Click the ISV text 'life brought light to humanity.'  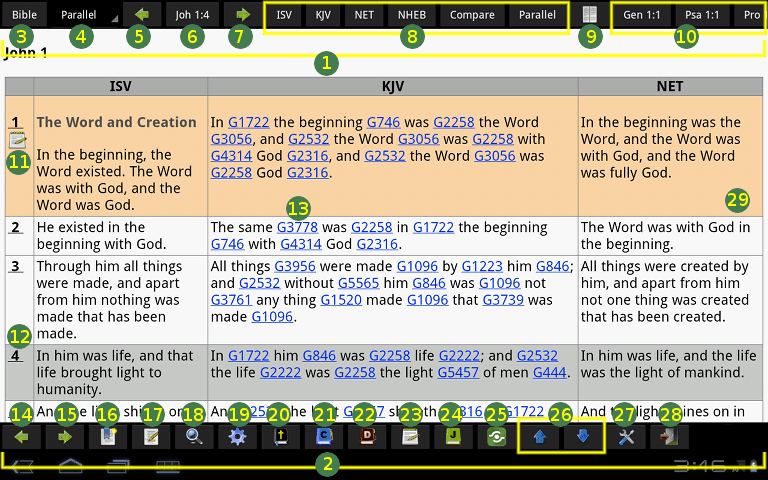tap(99, 381)
